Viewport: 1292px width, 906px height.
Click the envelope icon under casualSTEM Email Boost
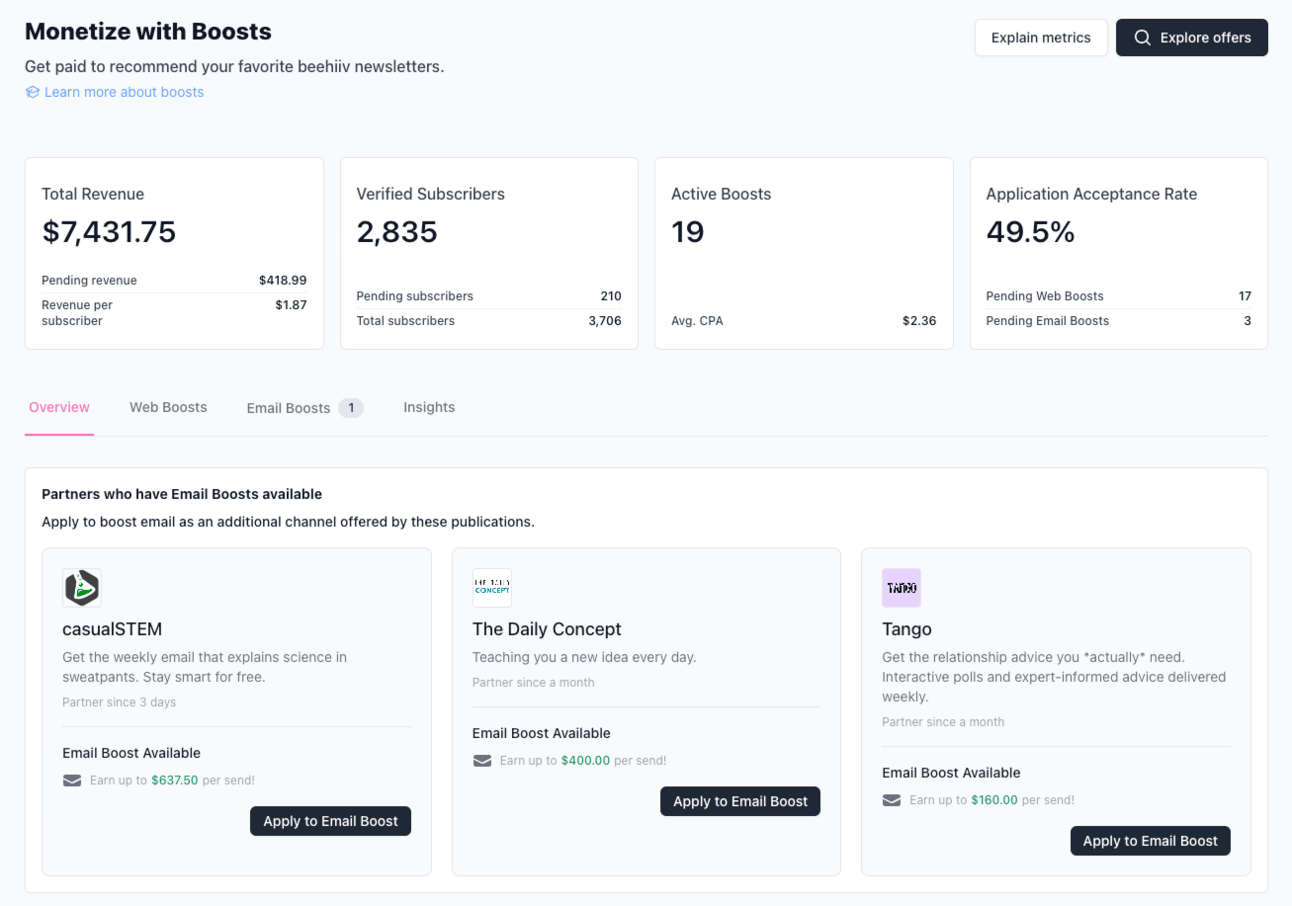tap(72, 780)
